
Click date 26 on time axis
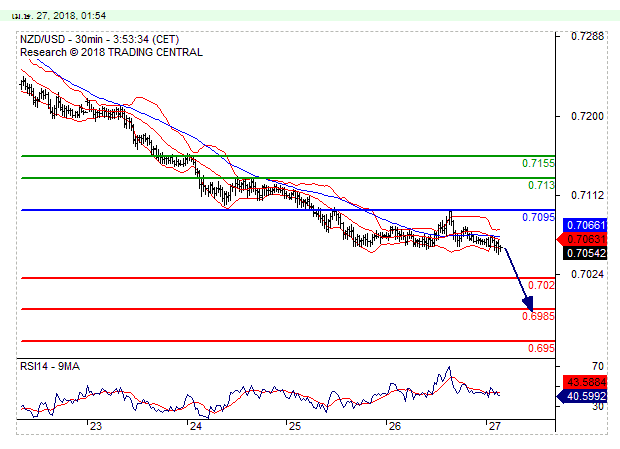[x=395, y=426]
